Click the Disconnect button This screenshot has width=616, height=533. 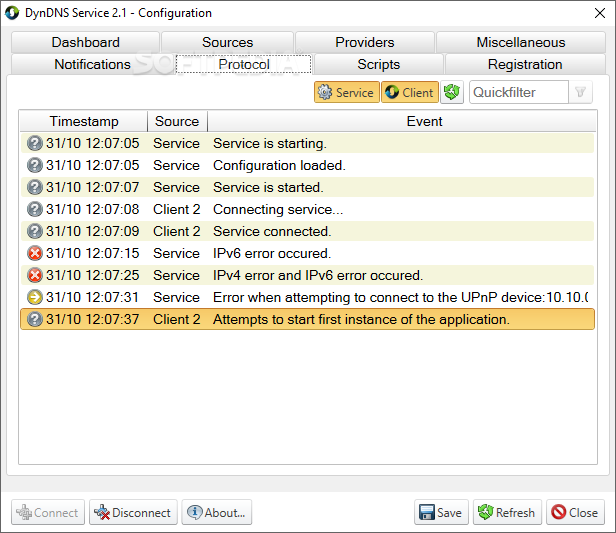coord(133,512)
